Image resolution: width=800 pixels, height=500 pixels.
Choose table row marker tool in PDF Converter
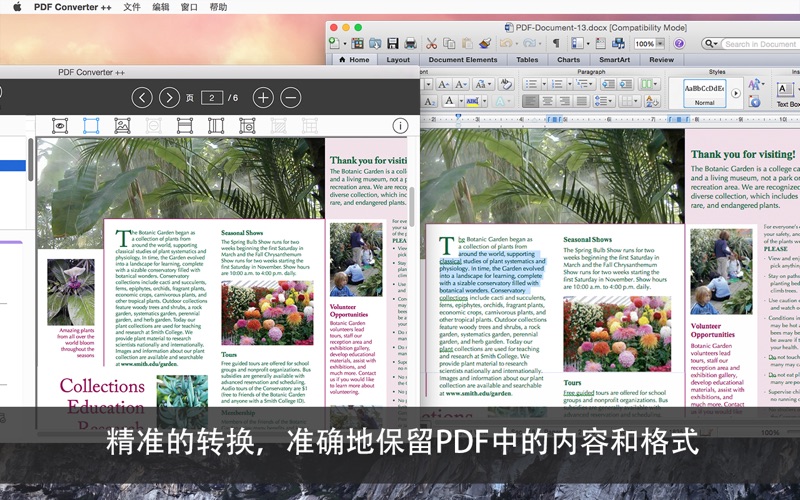(x=185, y=126)
